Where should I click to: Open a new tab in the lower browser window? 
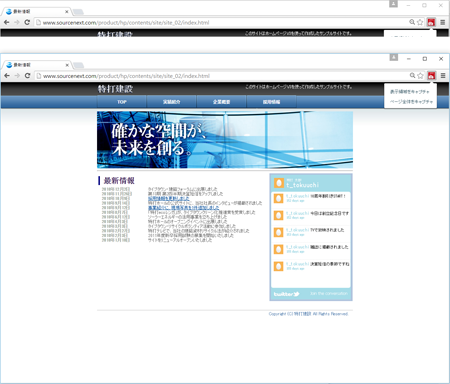tap(78, 65)
